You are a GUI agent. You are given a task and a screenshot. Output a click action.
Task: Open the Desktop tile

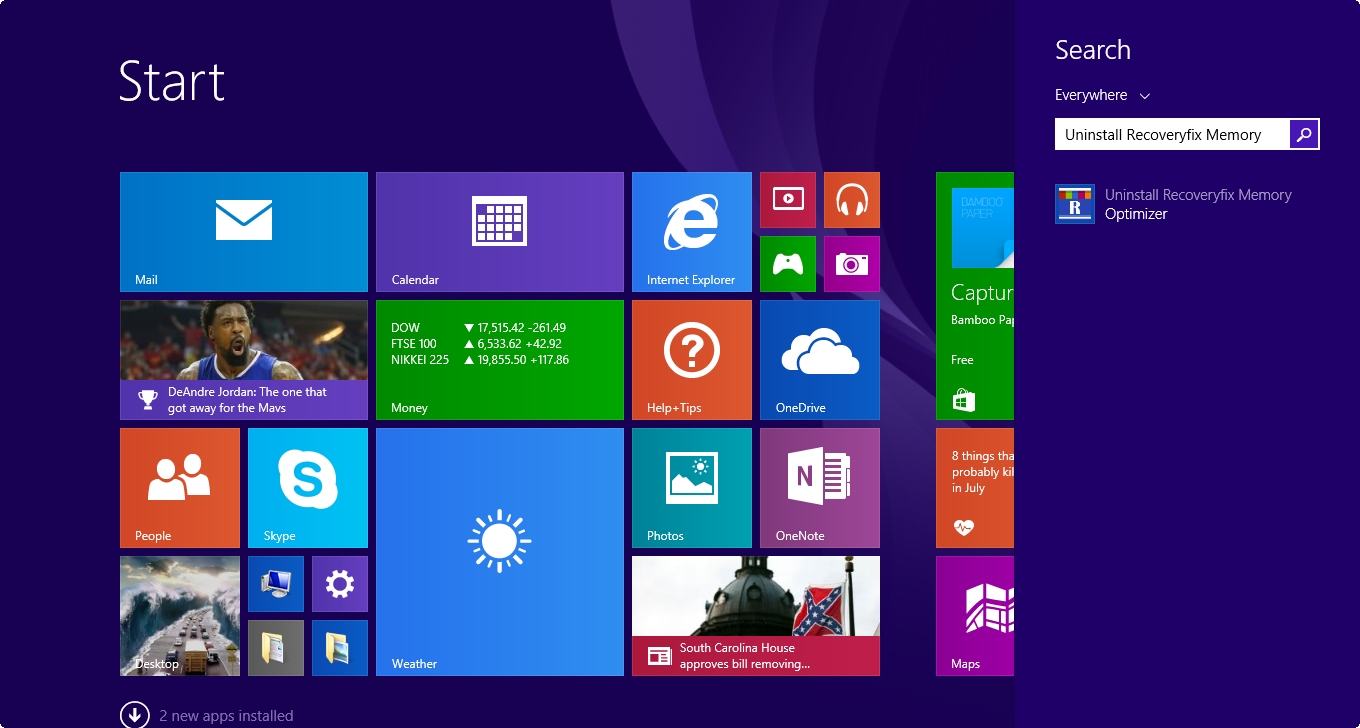pyautogui.click(x=180, y=616)
